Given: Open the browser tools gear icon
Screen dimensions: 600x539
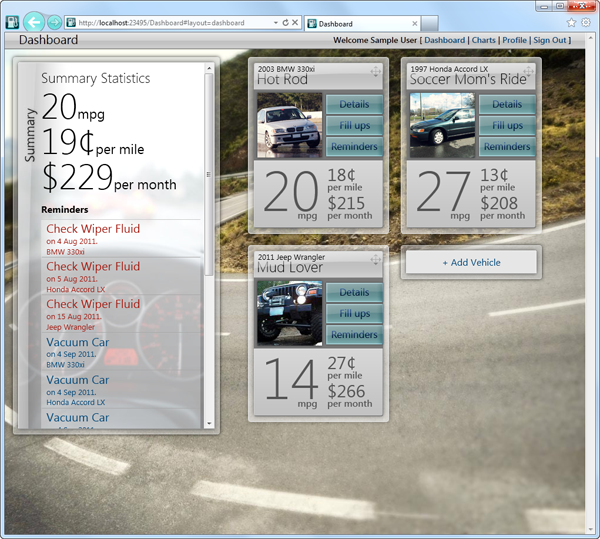Looking at the screenshot, I should click(586, 23).
